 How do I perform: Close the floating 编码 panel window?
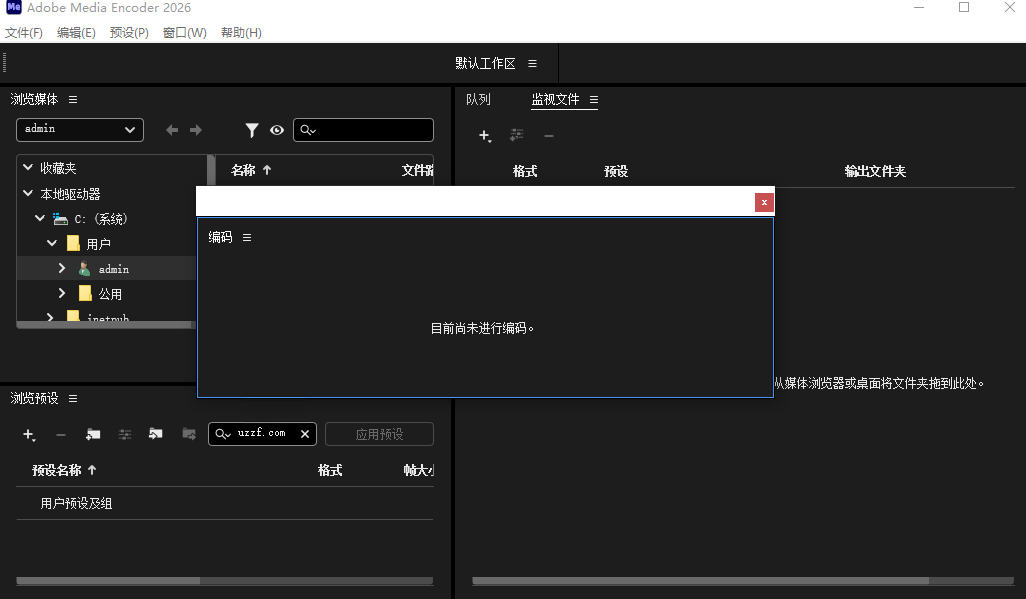point(764,202)
